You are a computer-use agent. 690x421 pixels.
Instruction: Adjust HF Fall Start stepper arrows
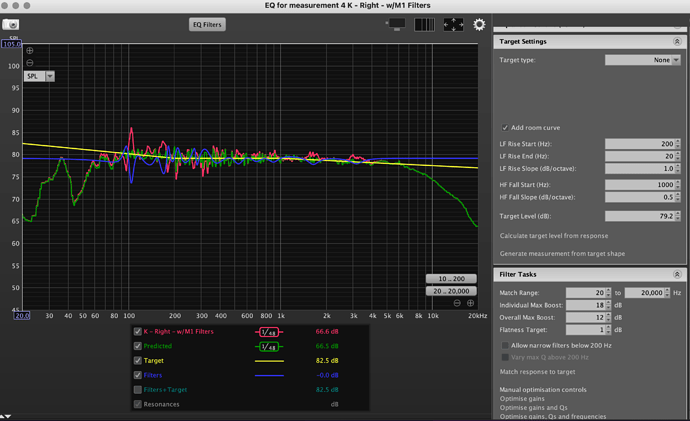678,185
